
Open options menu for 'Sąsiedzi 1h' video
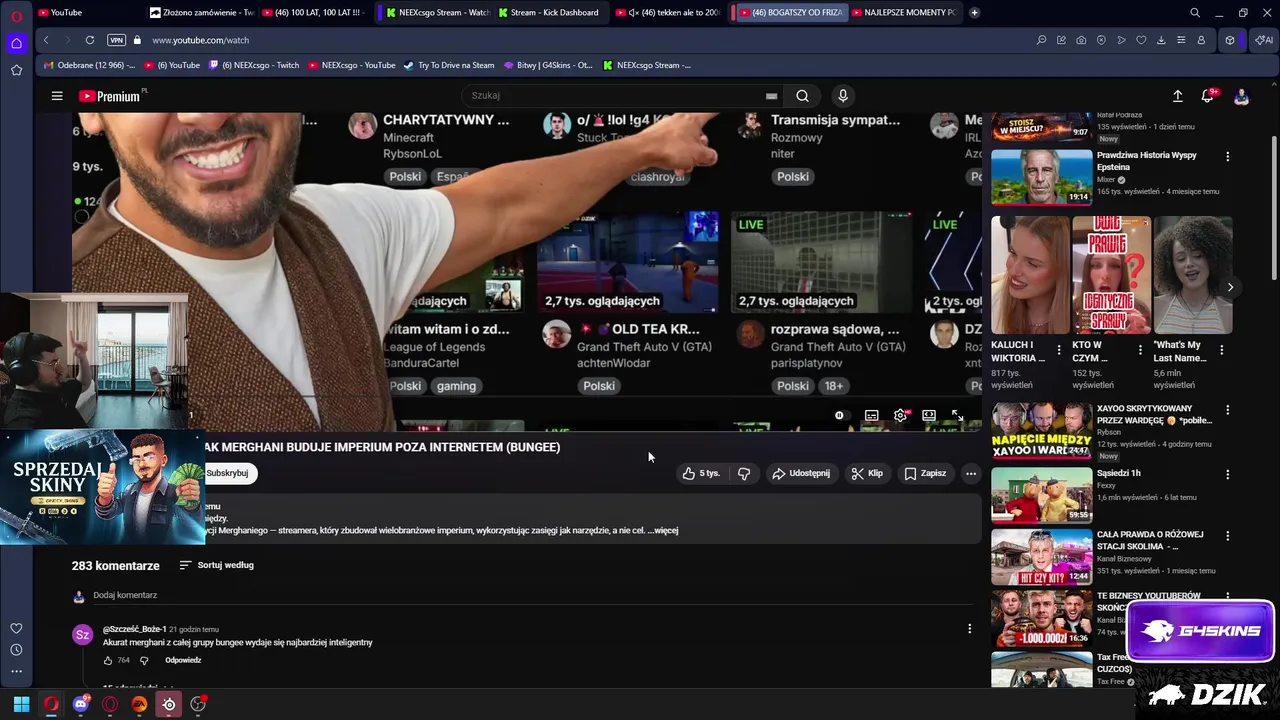tap(1227, 474)
